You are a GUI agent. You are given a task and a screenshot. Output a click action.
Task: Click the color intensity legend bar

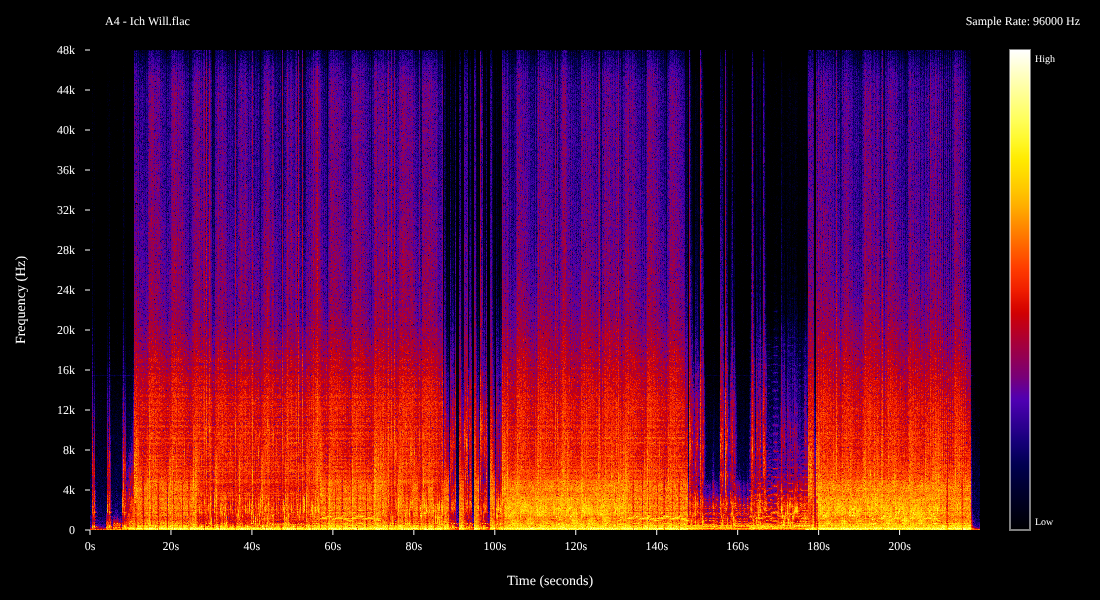pos(1019,290)
